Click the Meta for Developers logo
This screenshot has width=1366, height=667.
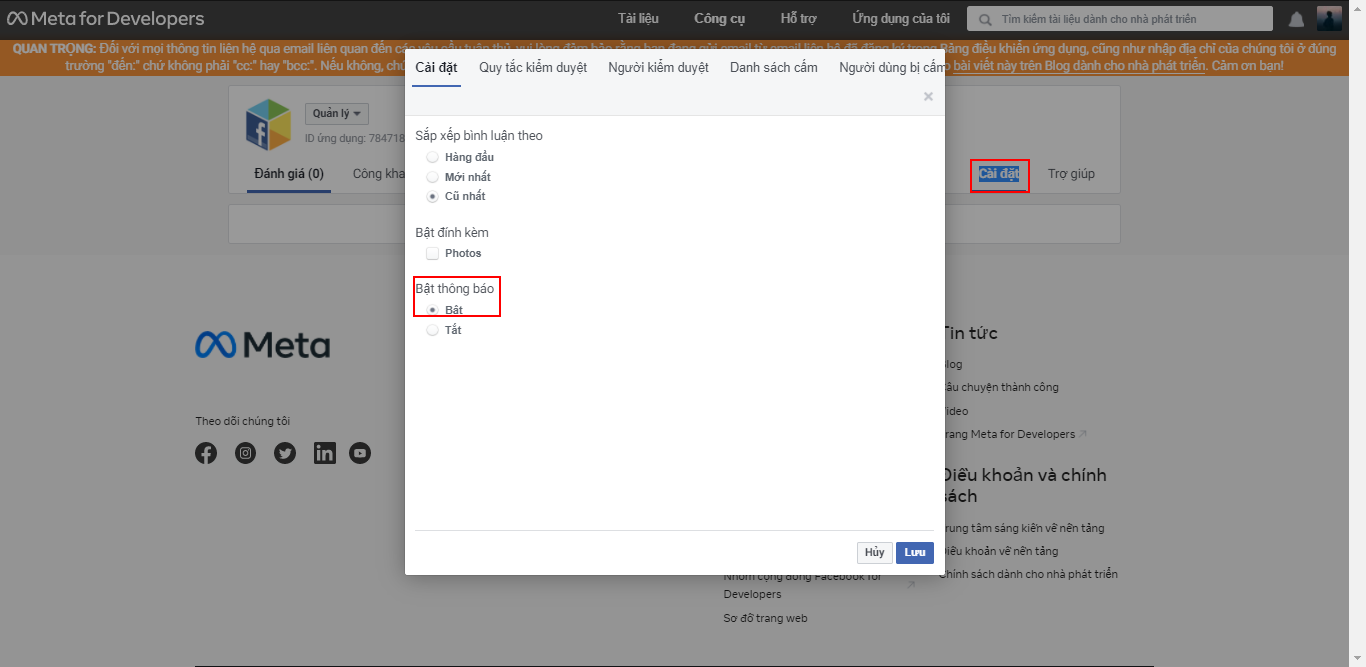[x=104, y=19]
